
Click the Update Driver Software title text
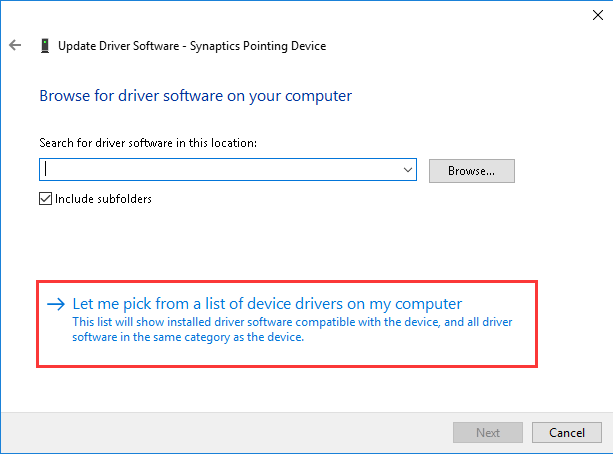coord(118,46)
